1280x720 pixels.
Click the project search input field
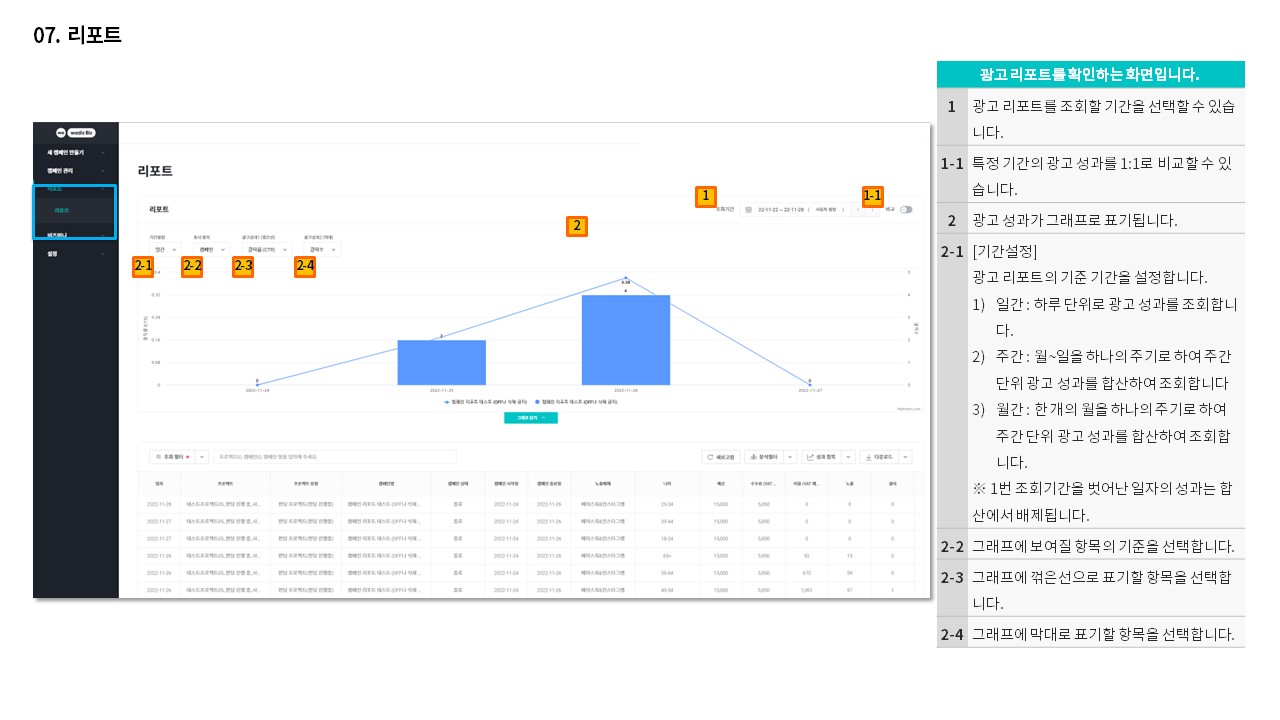point(335,456)
